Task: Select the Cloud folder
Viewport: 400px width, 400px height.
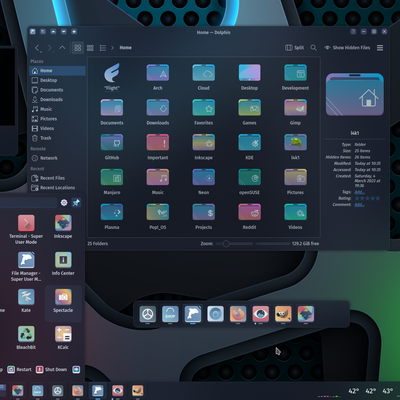Action: click(x=204, y=77)
